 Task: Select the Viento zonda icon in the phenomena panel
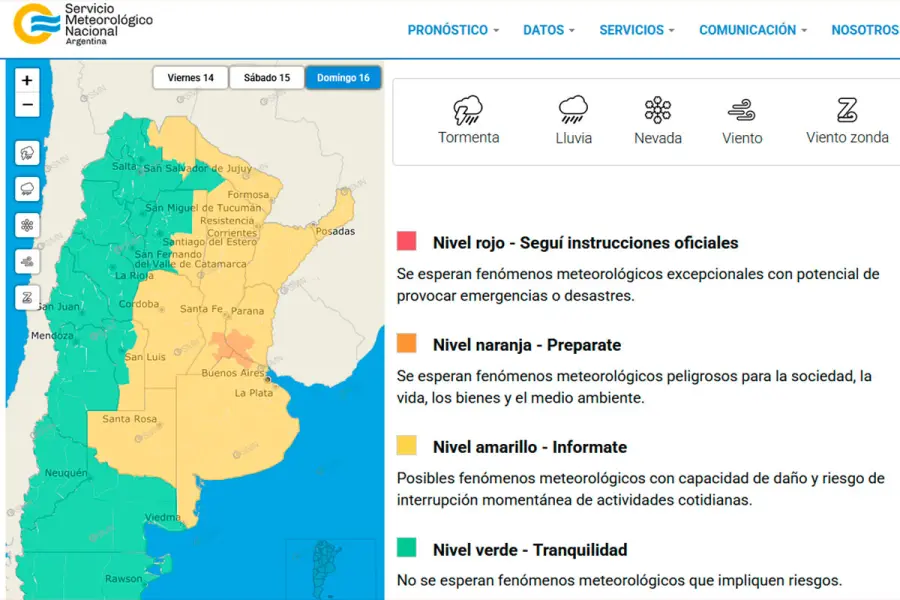[x=847, y=109]
